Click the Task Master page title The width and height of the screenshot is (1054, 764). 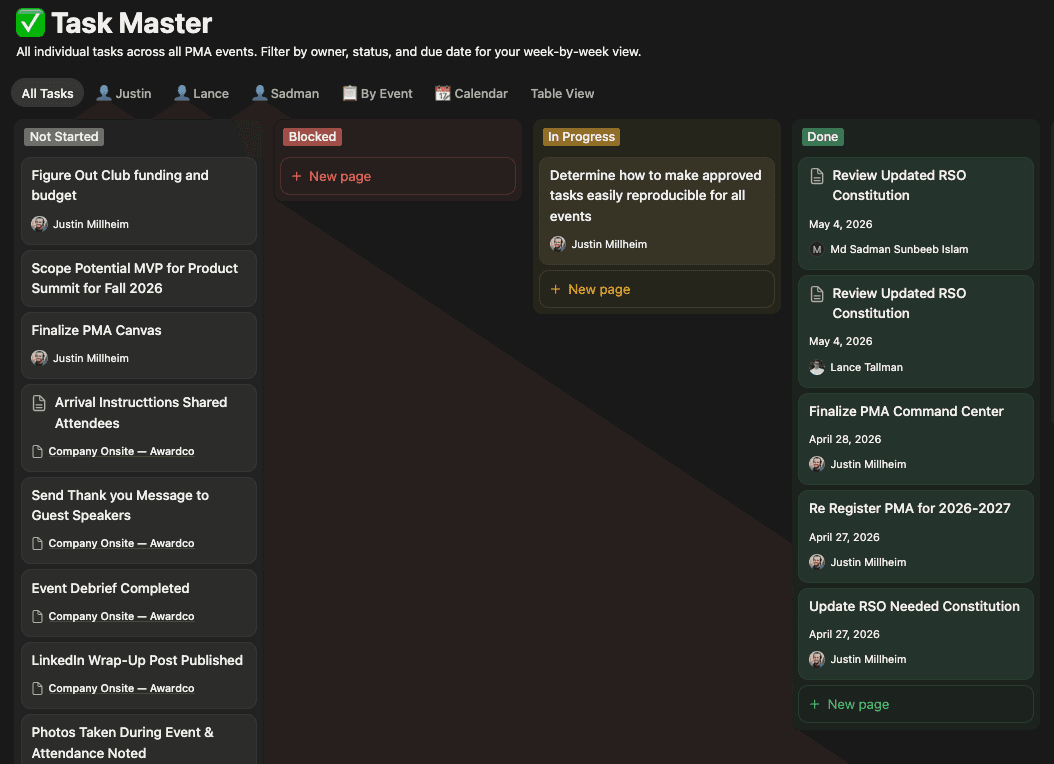(132, 23)
